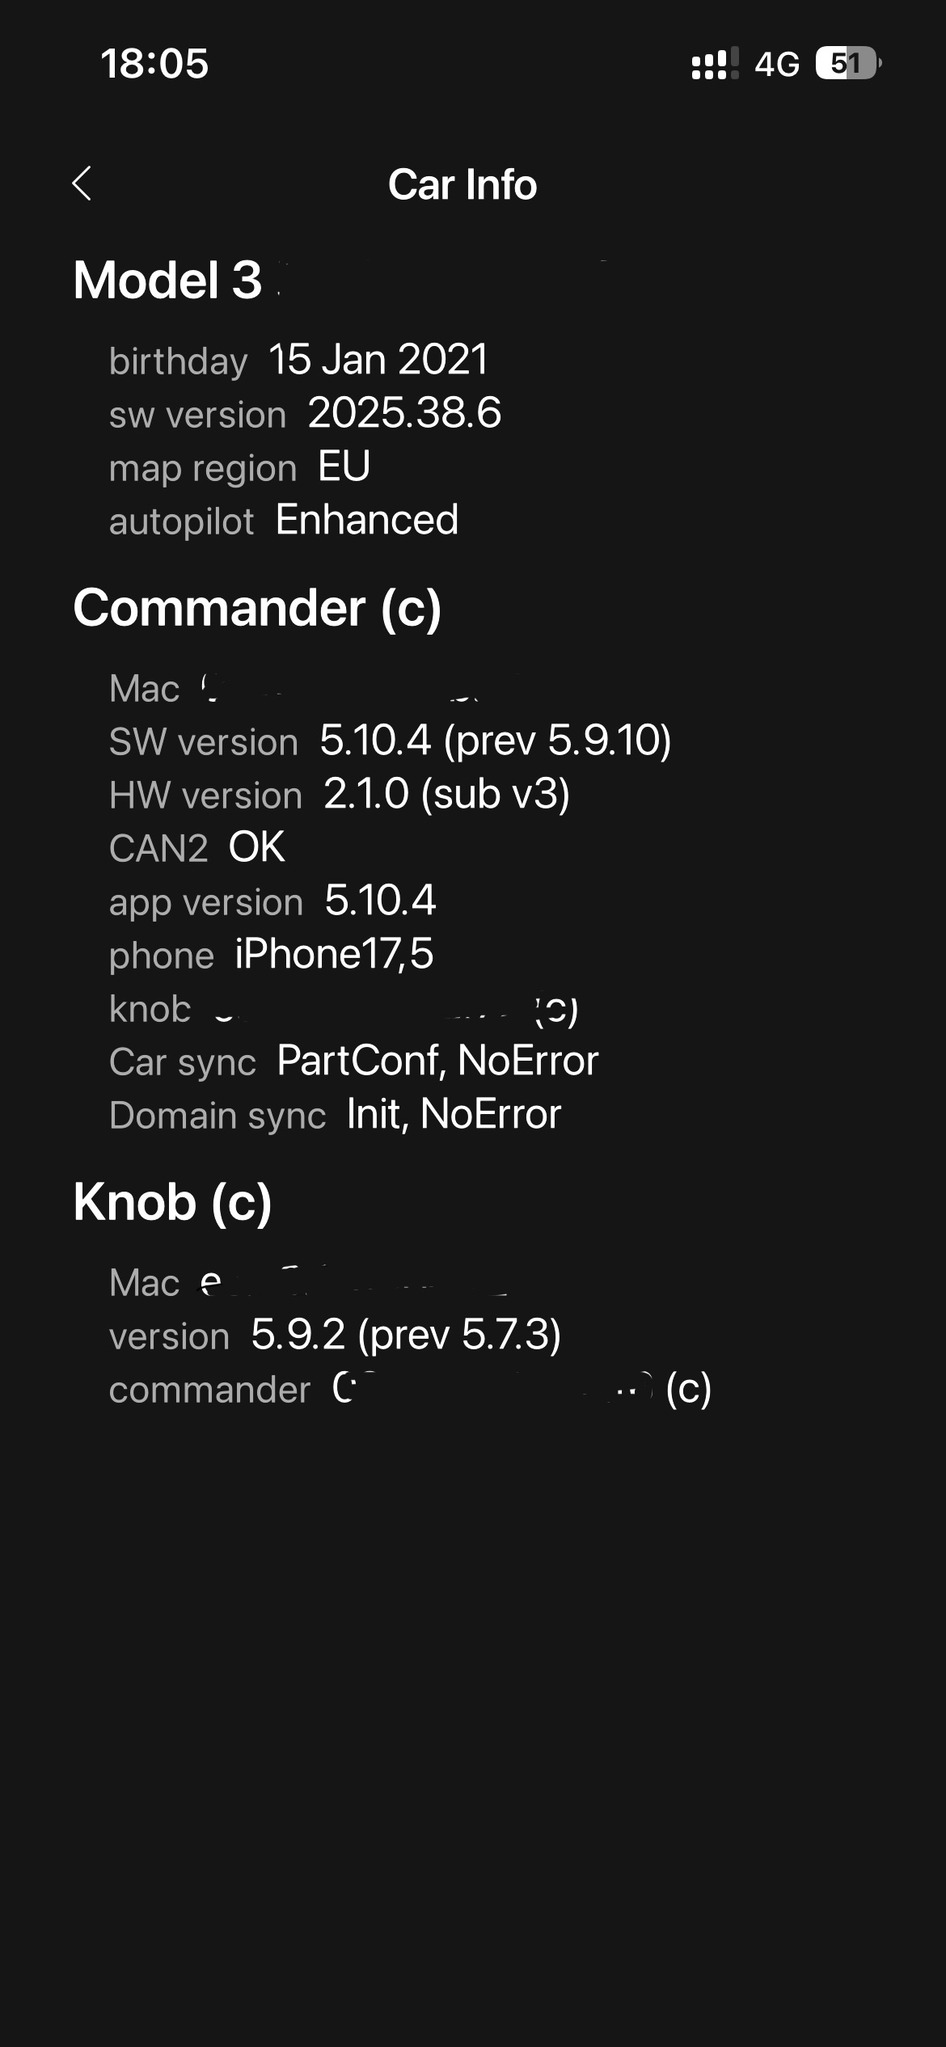Image resolution: width=946 pixels, height=2047 pixels.
Task: Select the Commander (c) section heading
Action: (257, 608)
